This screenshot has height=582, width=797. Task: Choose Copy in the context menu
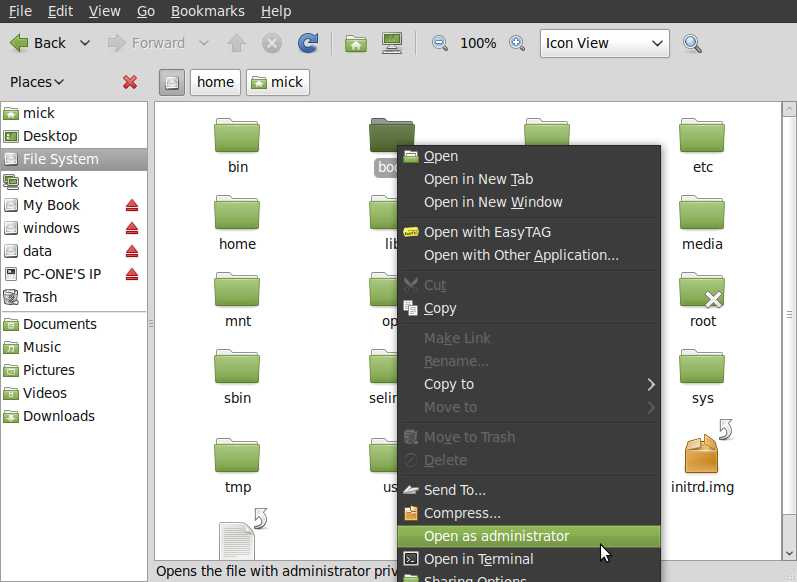pos(529,308)
